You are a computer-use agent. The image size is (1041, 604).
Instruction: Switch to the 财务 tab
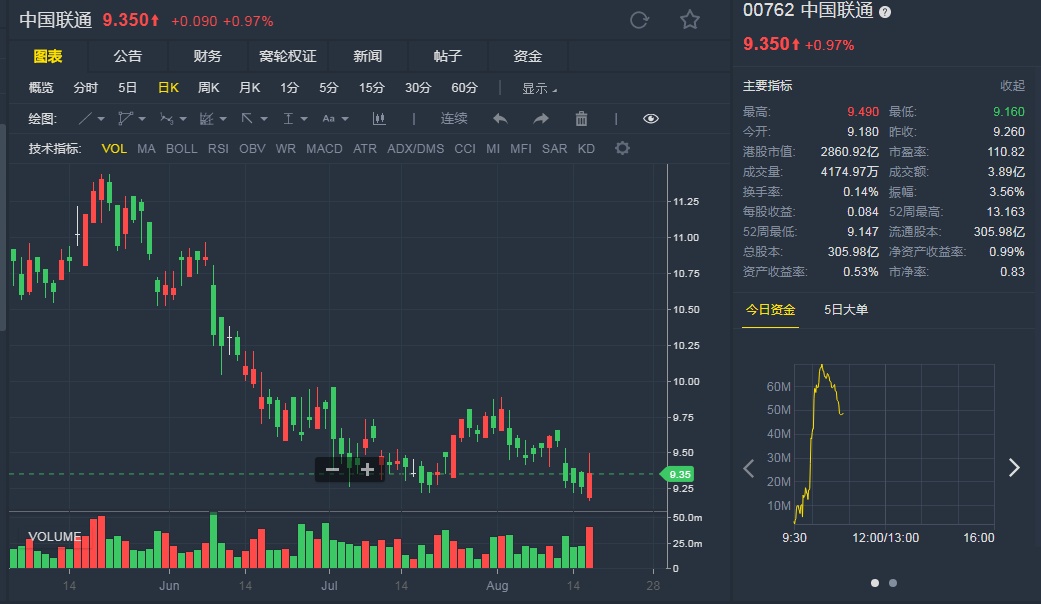[x=208, y=56]
